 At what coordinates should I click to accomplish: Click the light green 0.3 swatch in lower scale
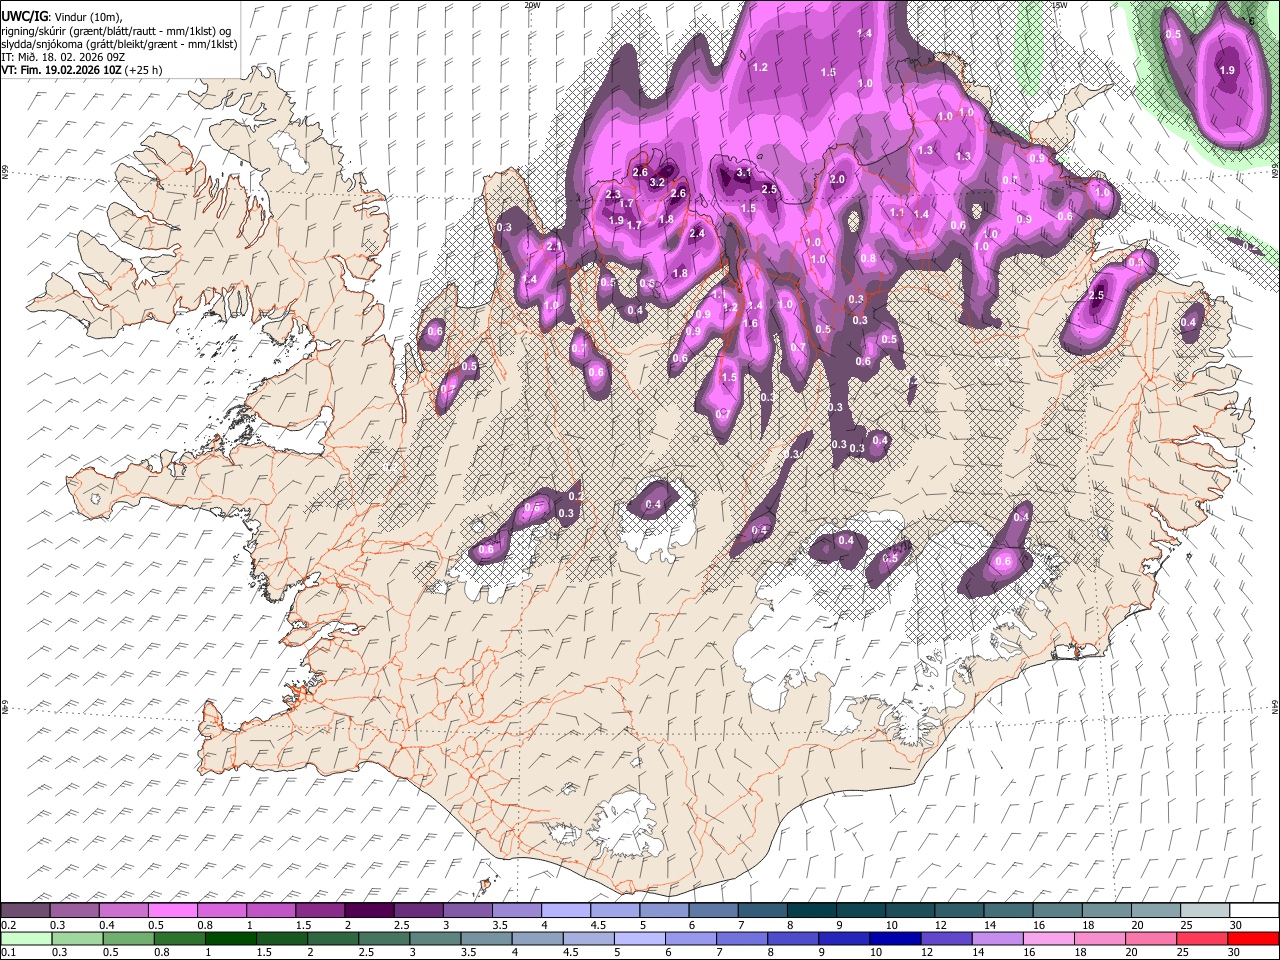(75, 939)
